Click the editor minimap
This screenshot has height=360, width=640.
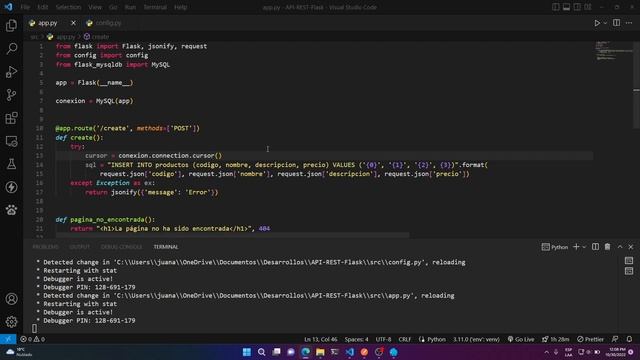click(x=612, y=51)
